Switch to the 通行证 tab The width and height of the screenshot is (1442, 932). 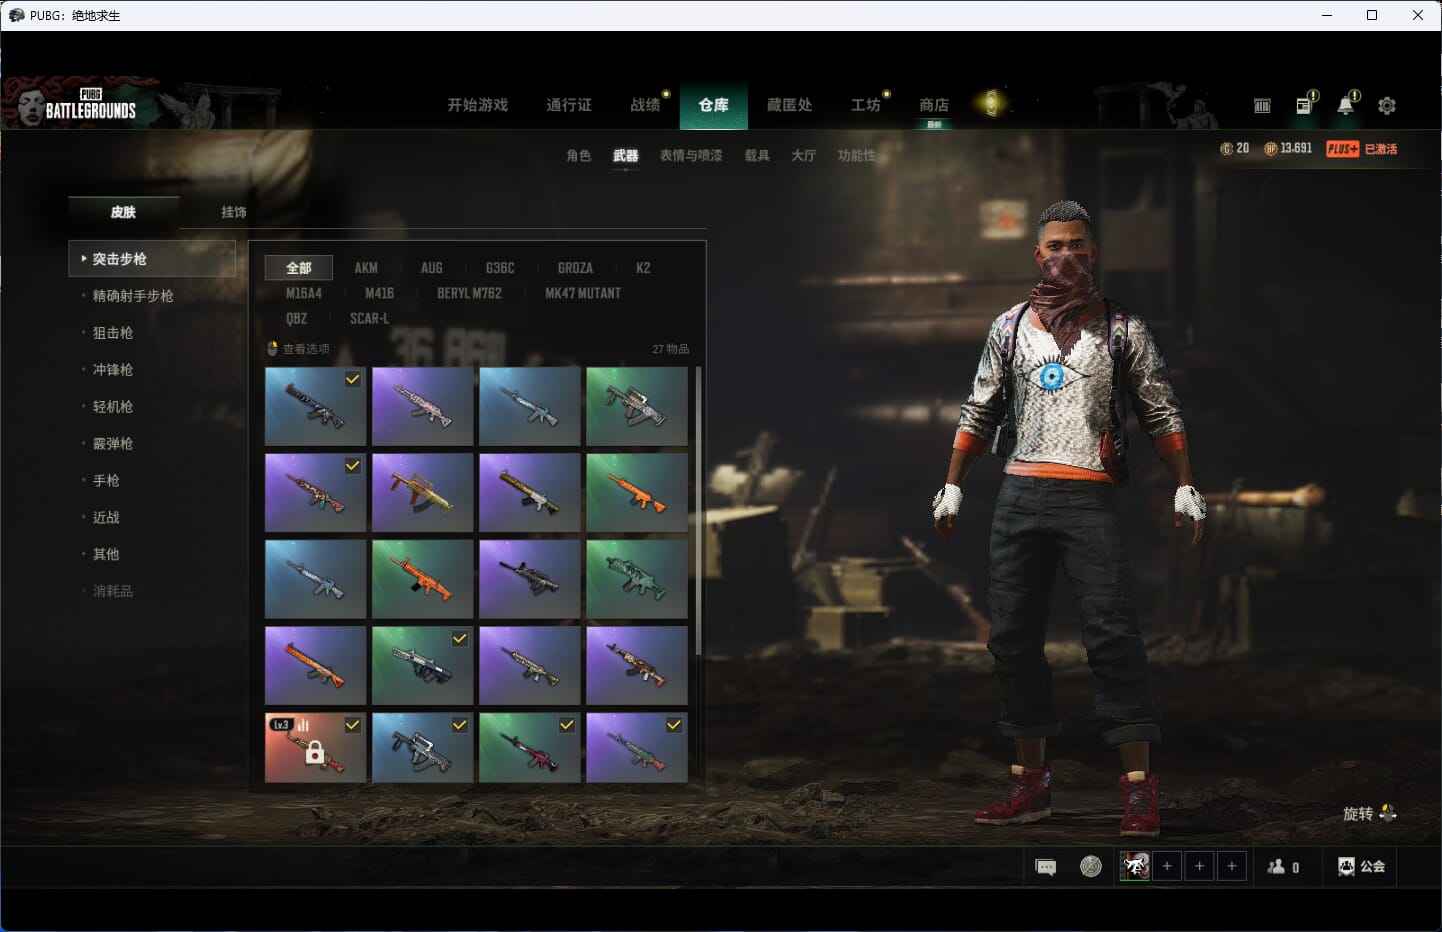click(x=568, y=105)
